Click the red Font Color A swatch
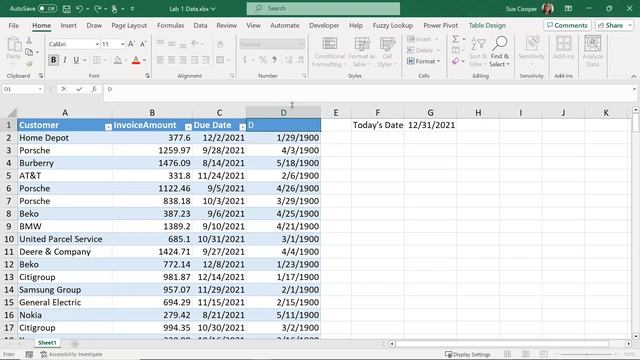This screenshot has height=360, width=640. point(136,60)
